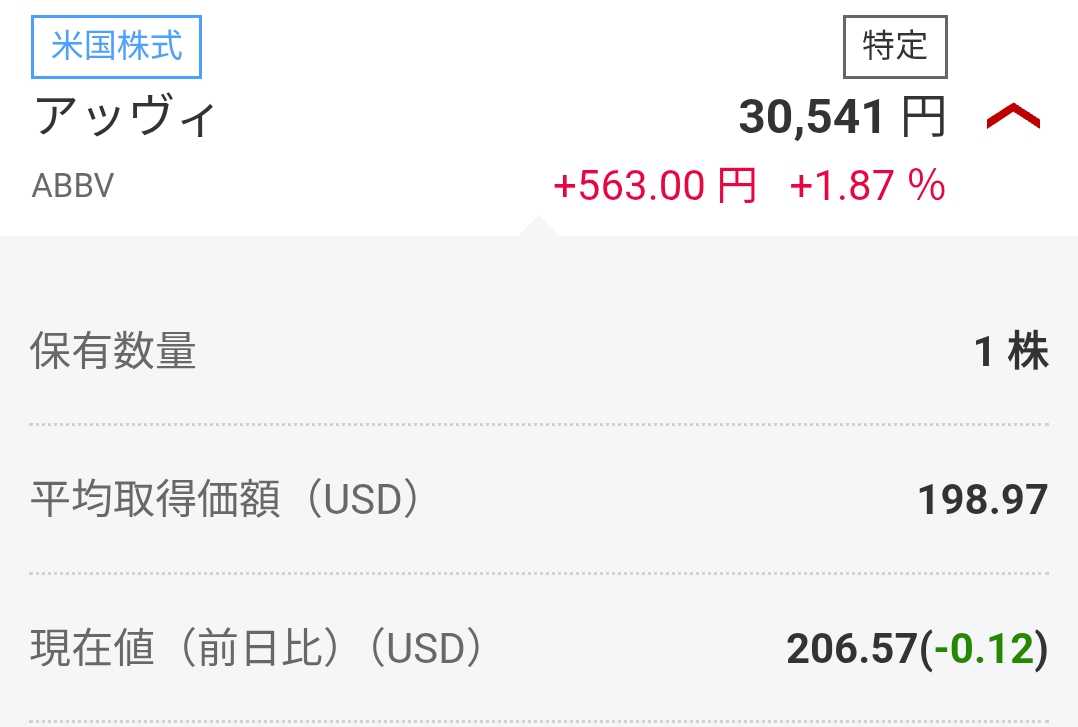The height and width of the screenshot is (727, 1078).
Task: Select the 保有数量 row label
Action: 113,352
